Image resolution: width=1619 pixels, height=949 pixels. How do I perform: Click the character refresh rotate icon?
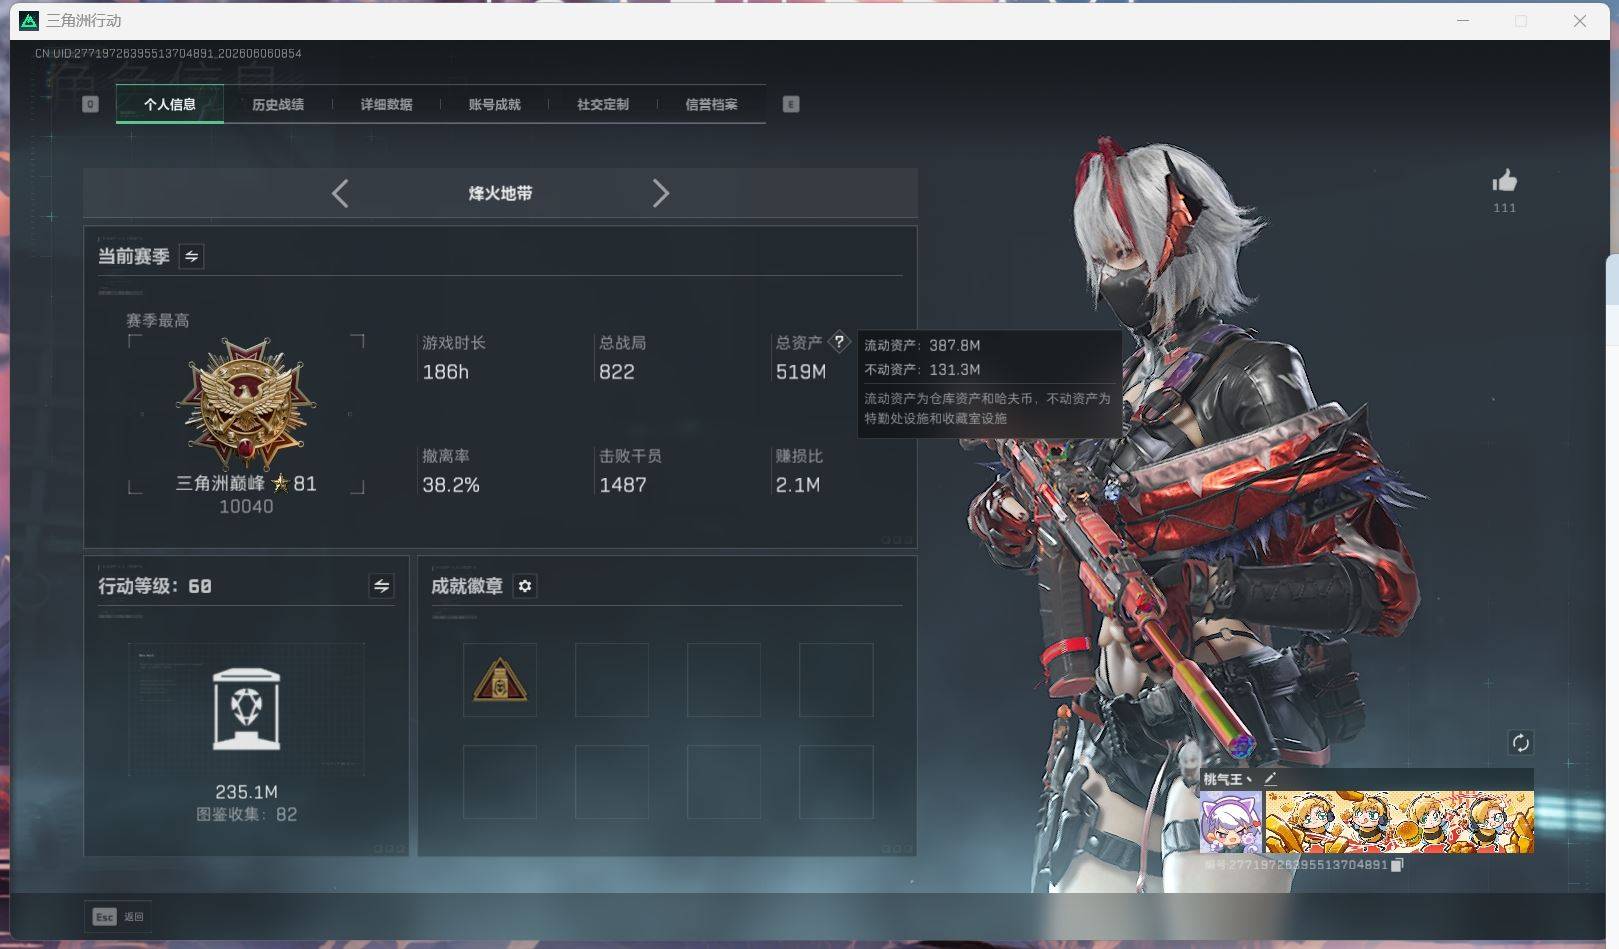point(1520,742)
